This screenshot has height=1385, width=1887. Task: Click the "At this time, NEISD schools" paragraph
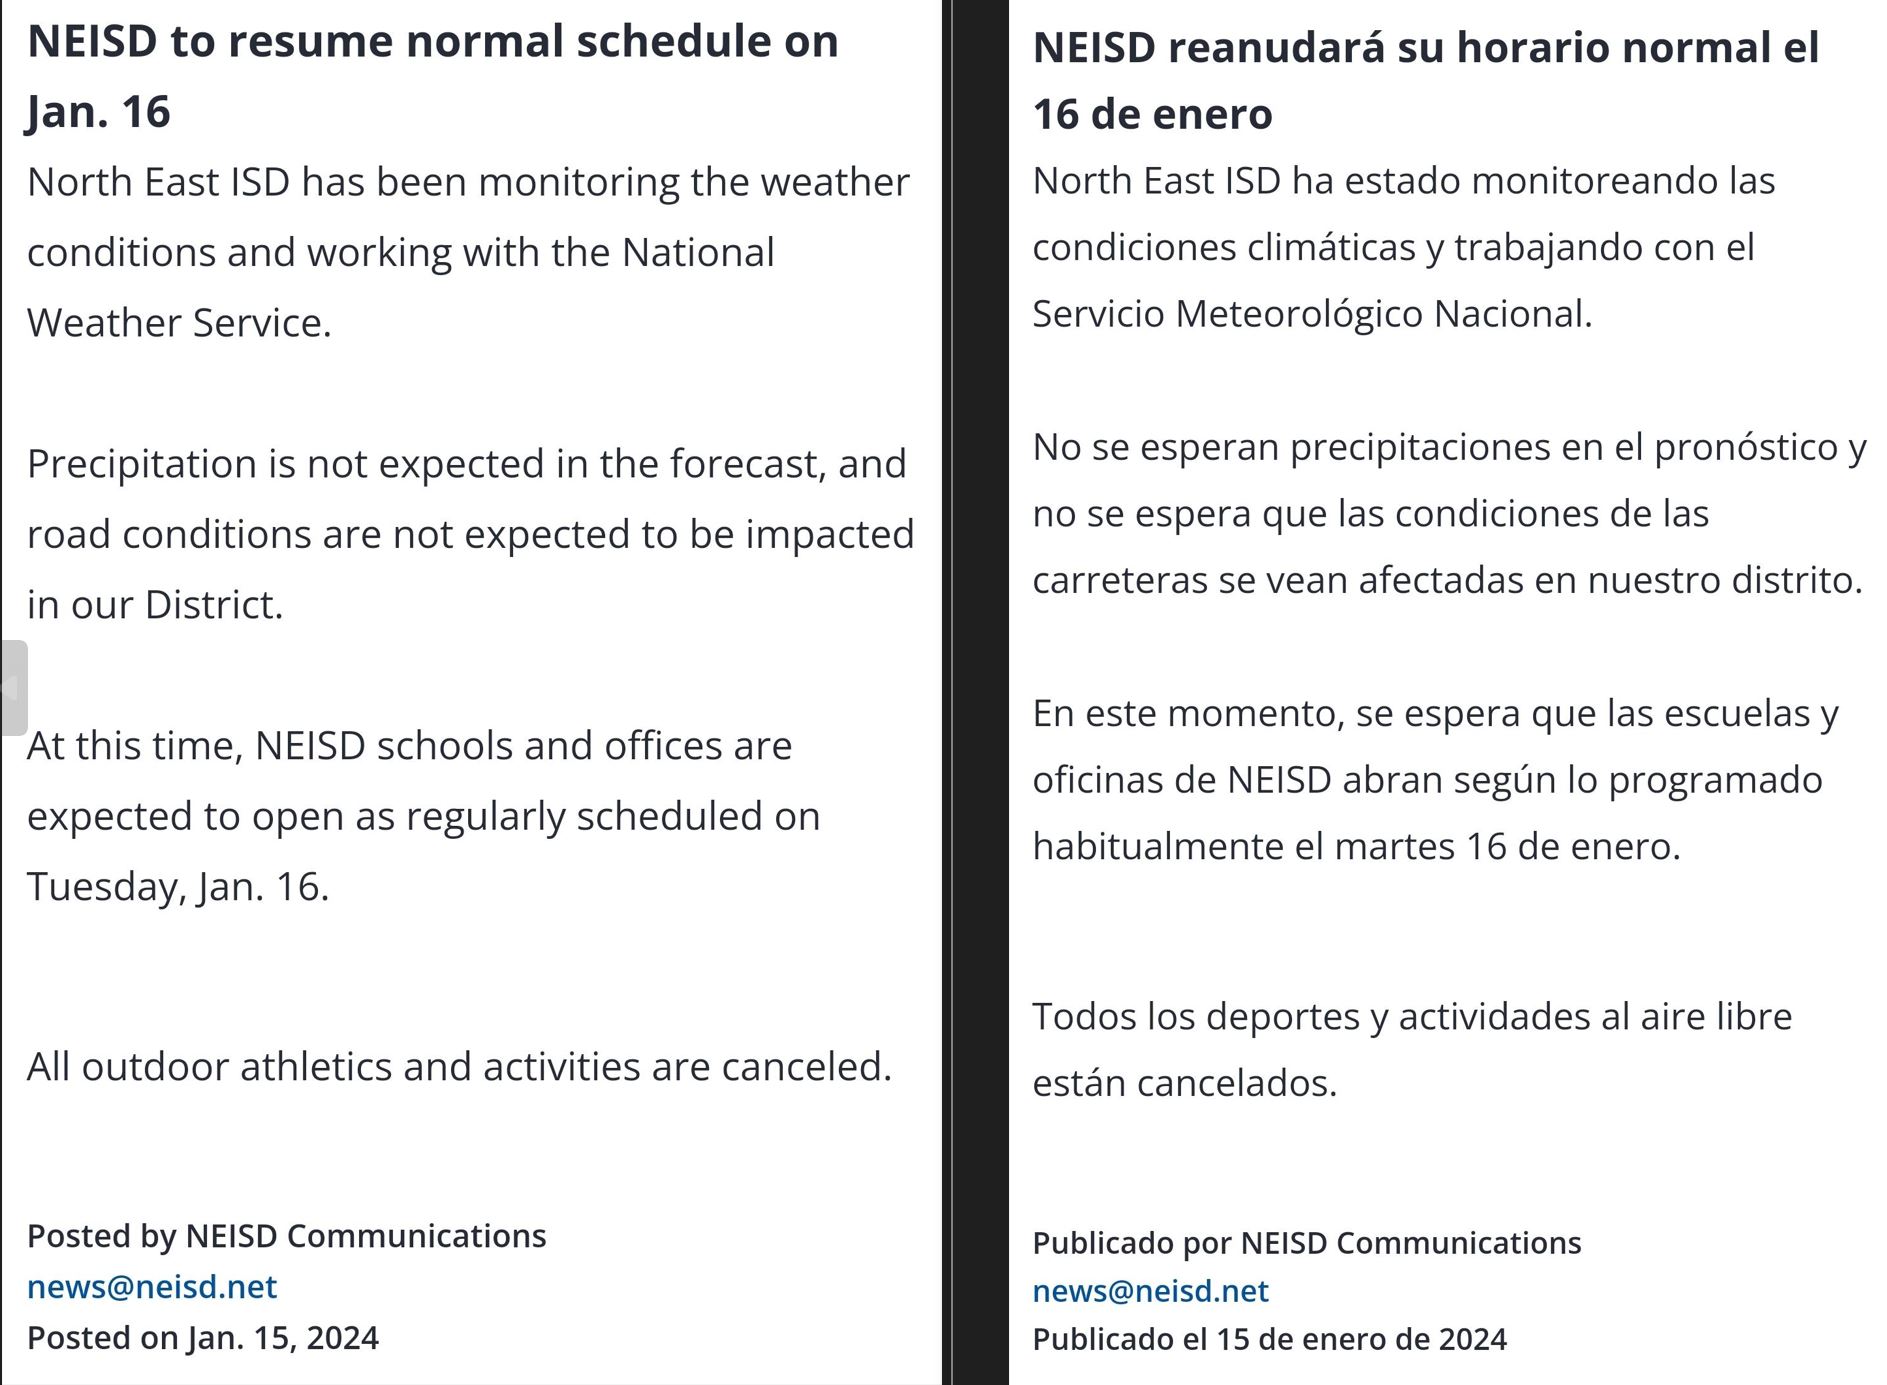click(424, 816)
